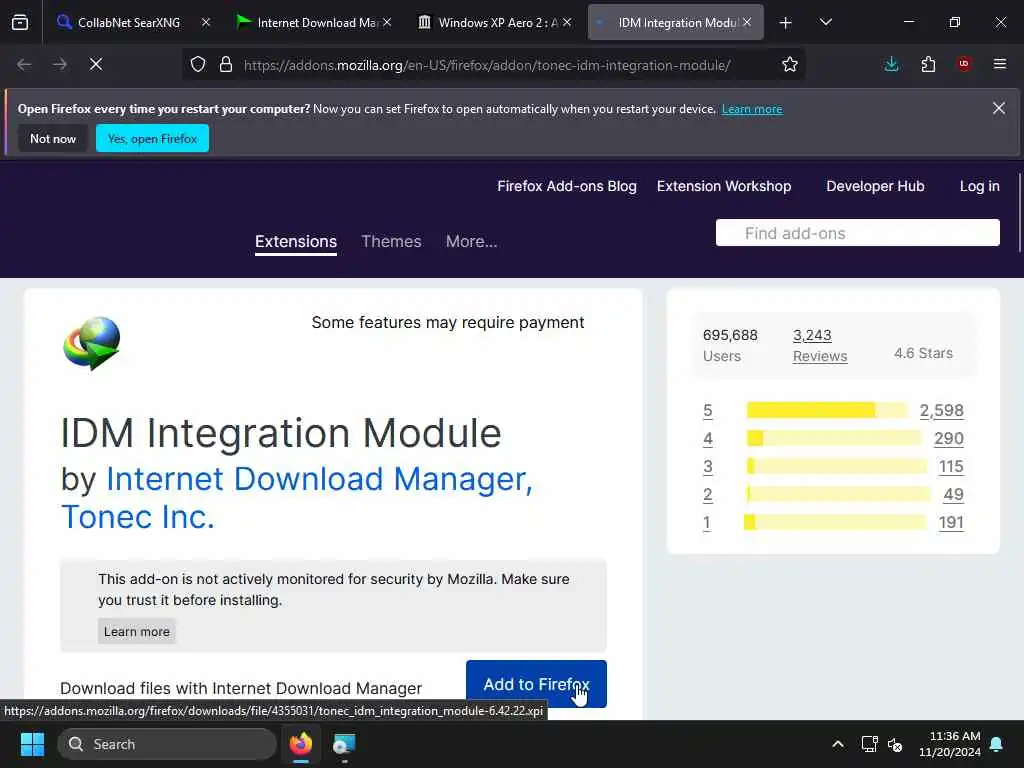Close the IDM Integration Module tab
The image size is (1024, 768).
pos(747,22)
